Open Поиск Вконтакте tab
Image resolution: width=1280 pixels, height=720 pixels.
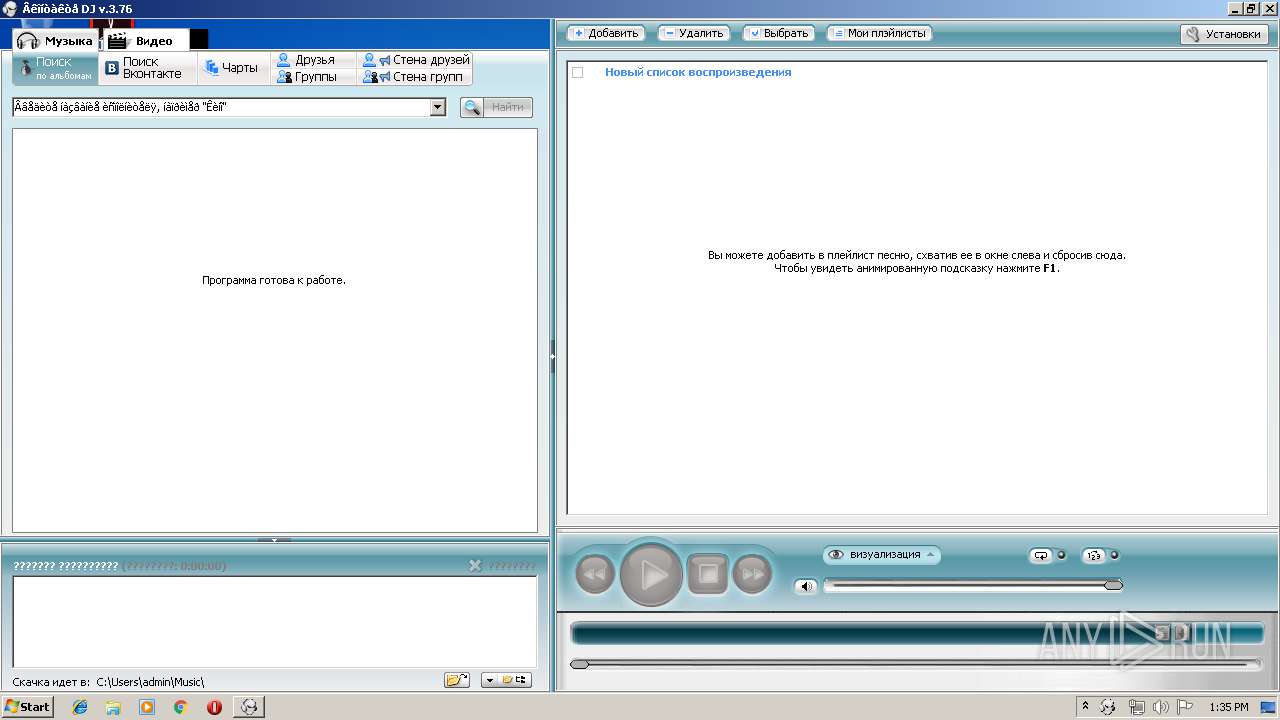point(148,68)
